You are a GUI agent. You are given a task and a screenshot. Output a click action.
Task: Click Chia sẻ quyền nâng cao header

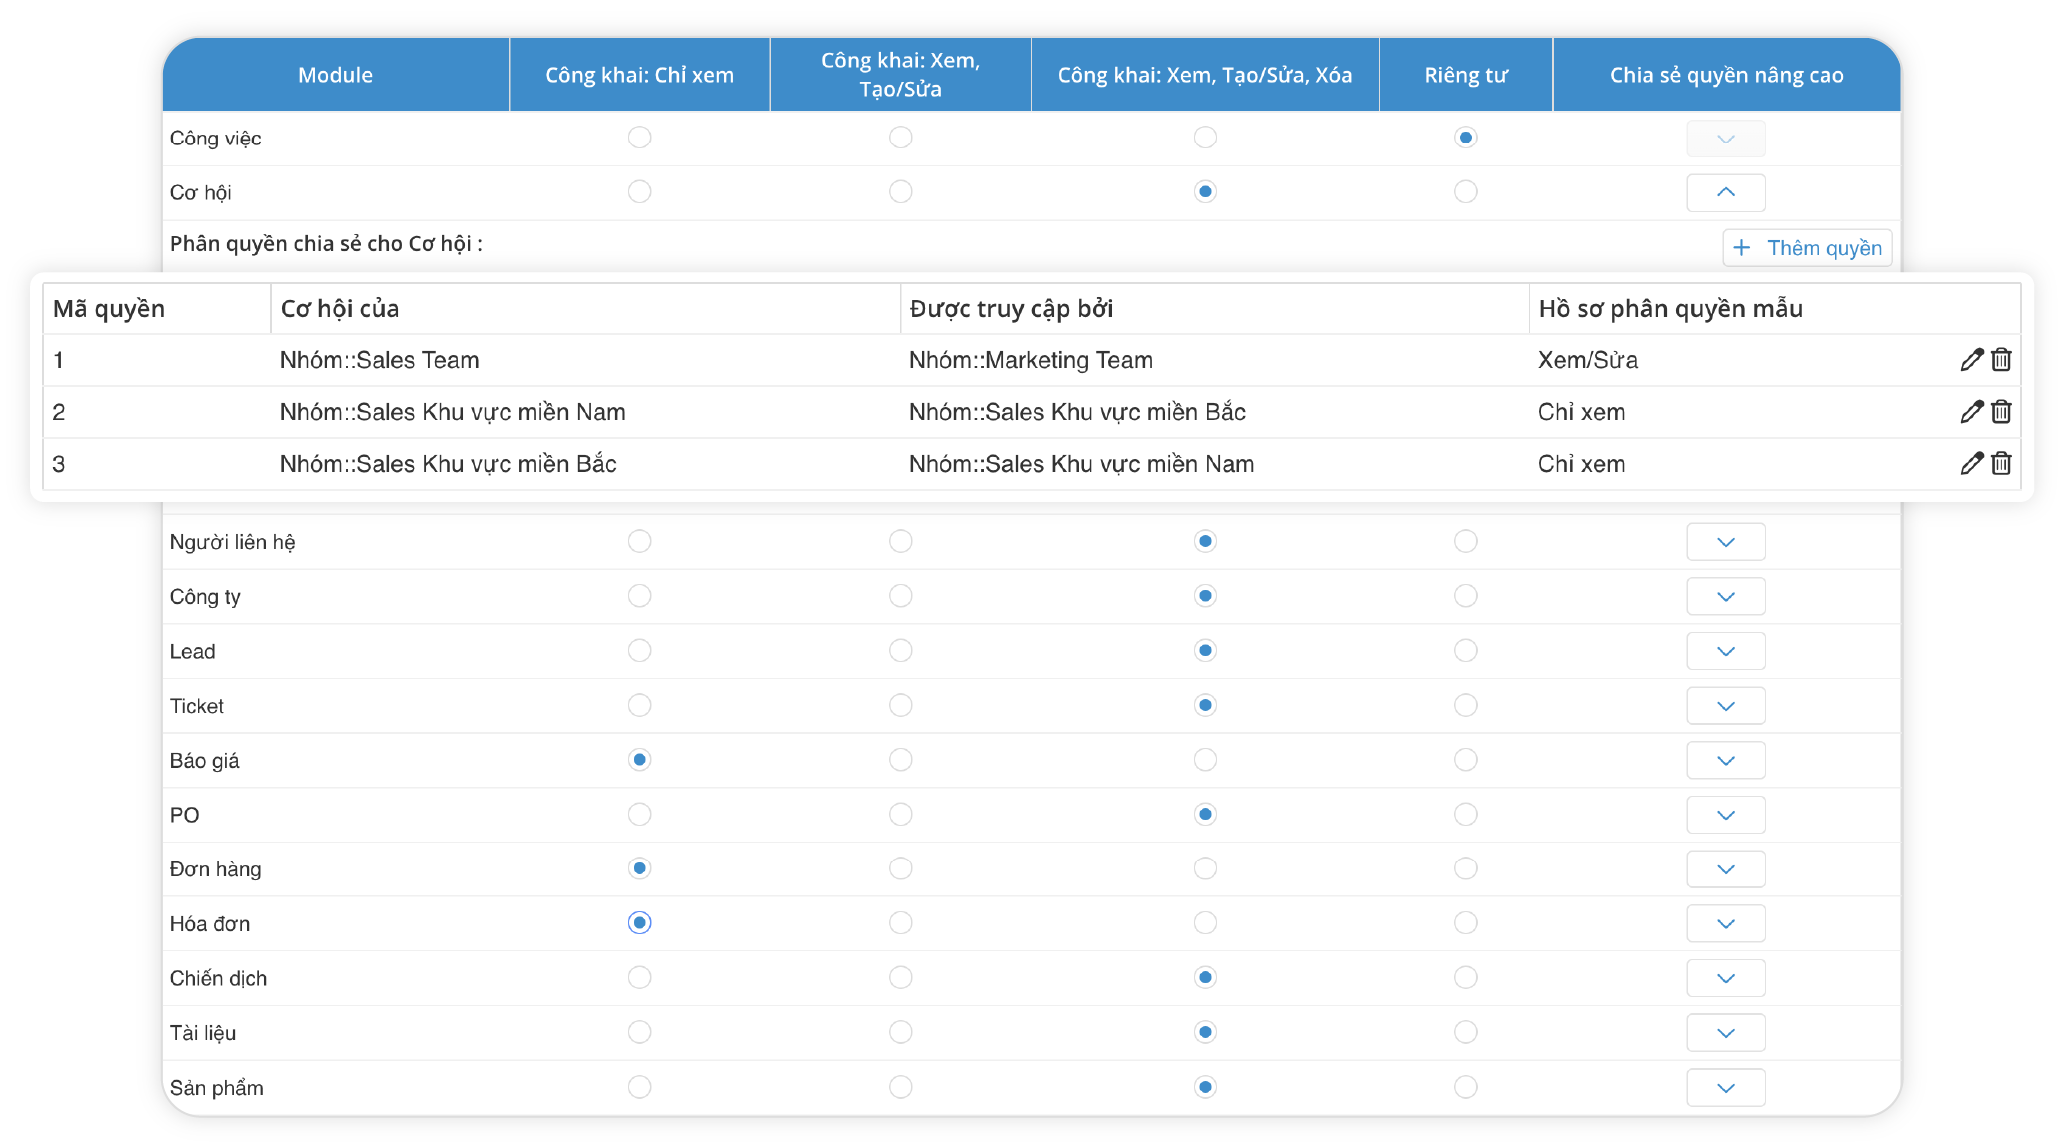pos(1726,75)
